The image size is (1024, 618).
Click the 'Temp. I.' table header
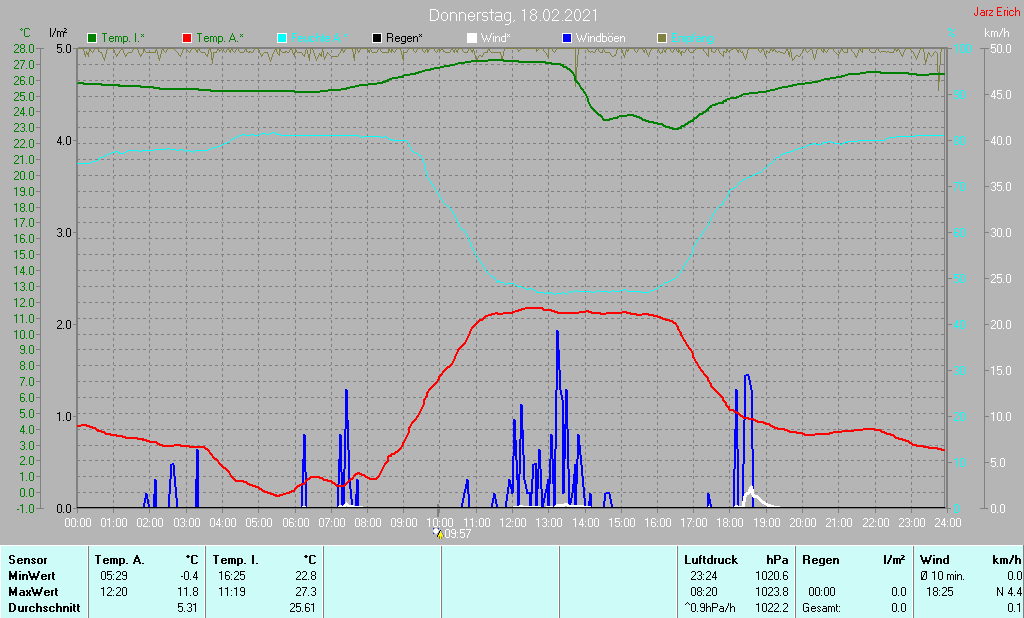pyautogui.click(x=235, y=560)
